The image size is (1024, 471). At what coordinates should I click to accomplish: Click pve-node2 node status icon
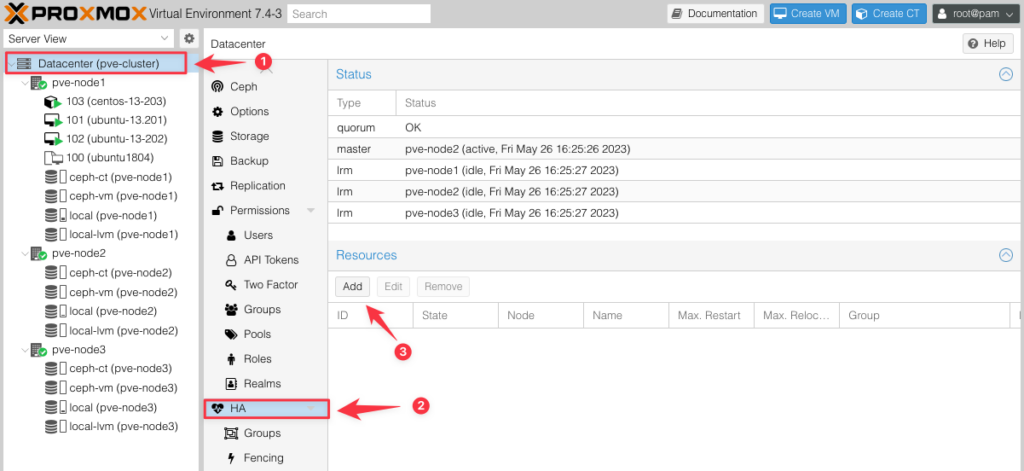tap(39, 253)
